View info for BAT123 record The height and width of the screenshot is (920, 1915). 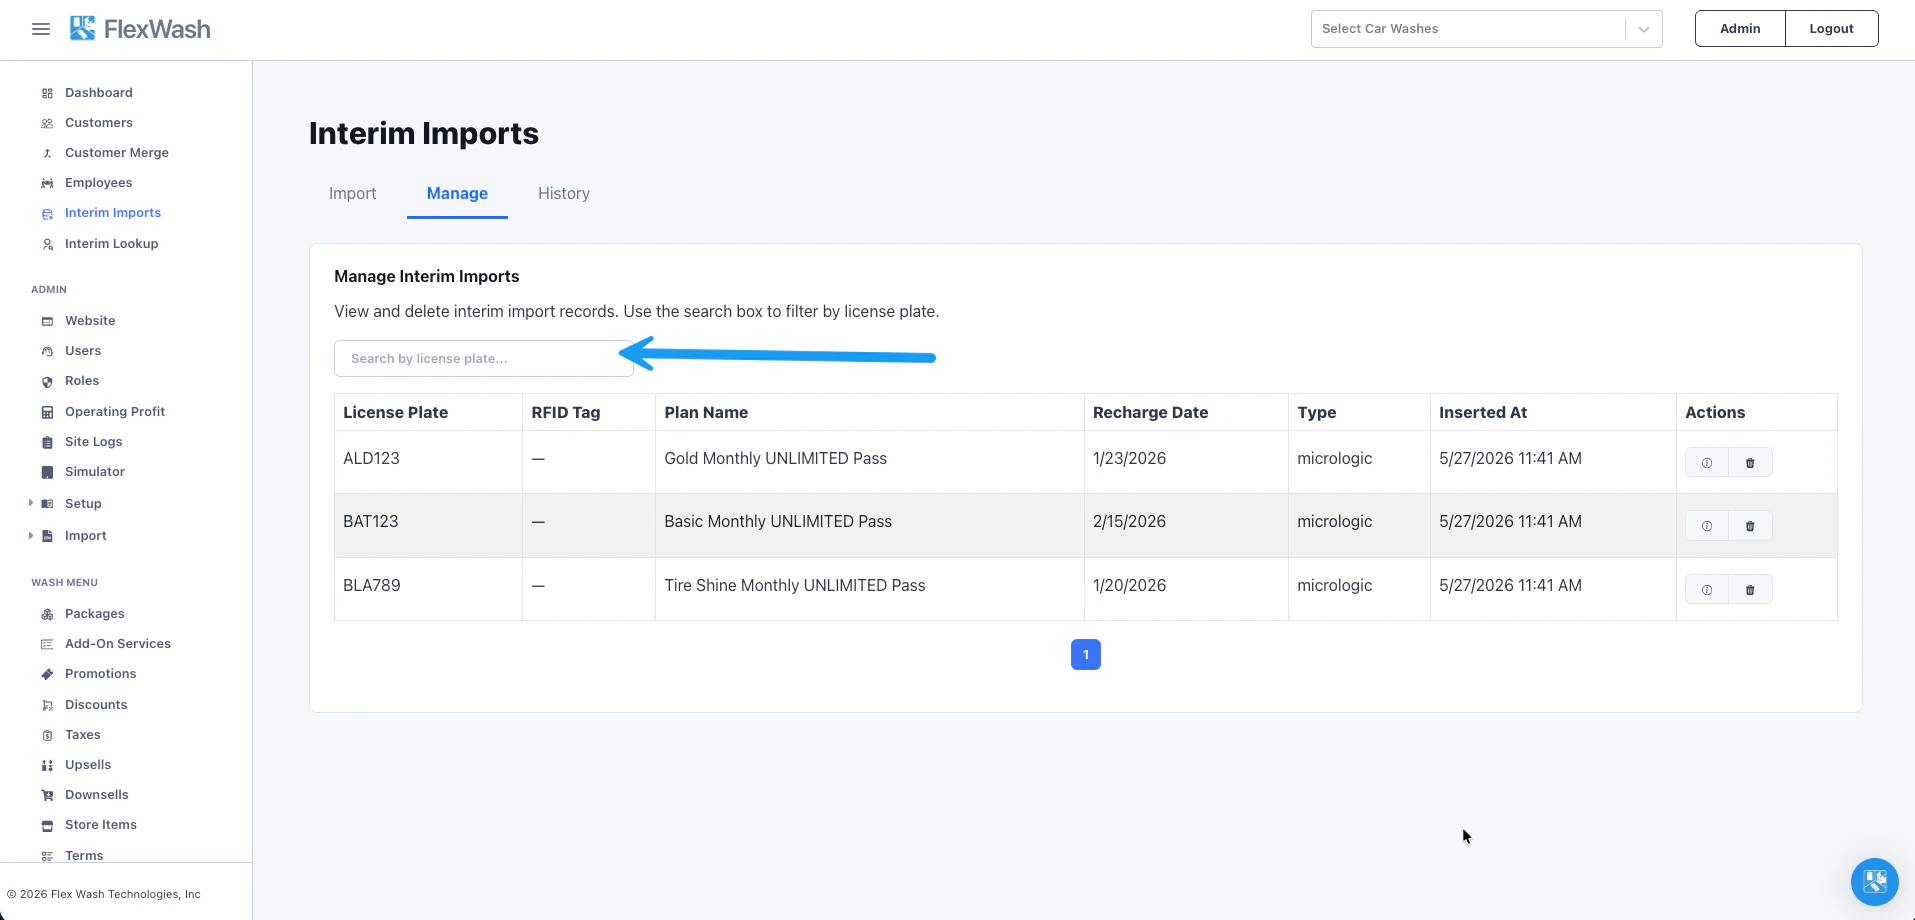(1707, 525)
